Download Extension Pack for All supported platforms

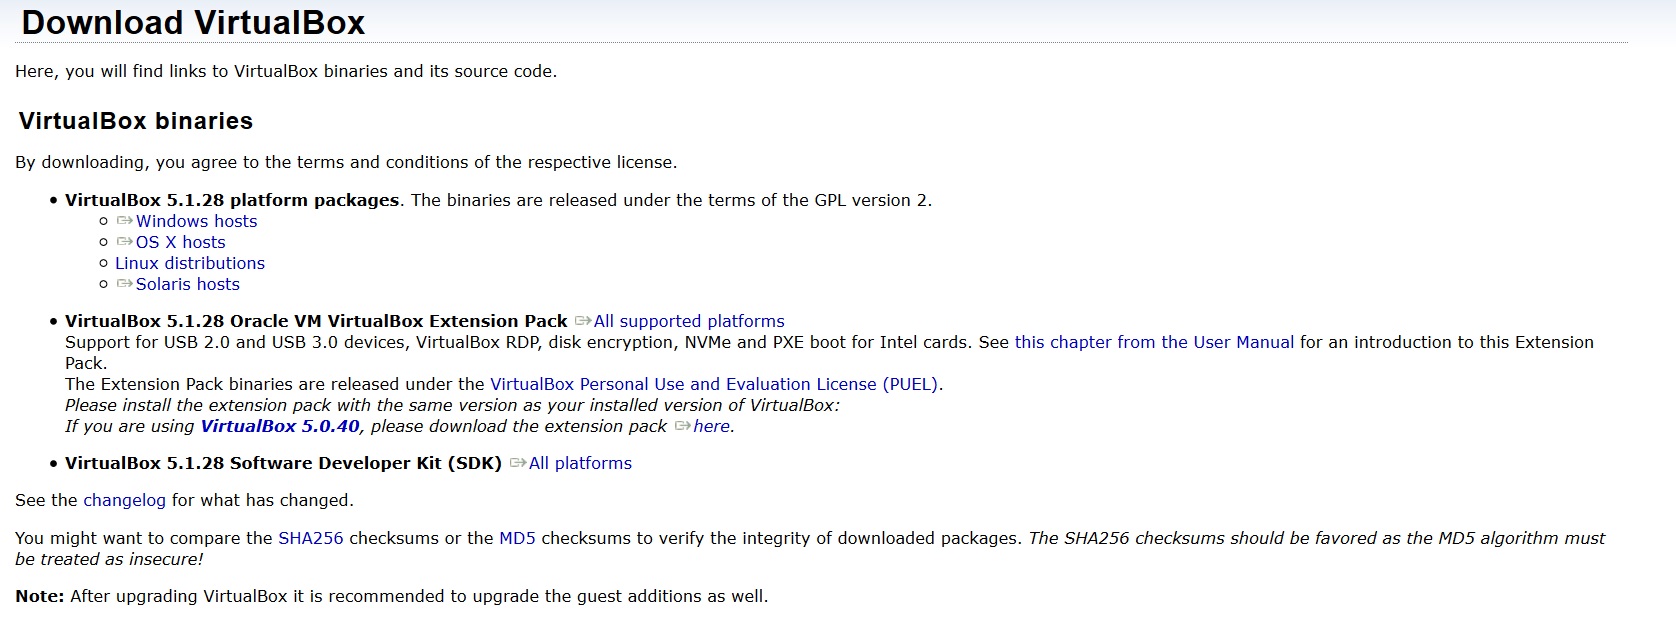coord(689,321)
